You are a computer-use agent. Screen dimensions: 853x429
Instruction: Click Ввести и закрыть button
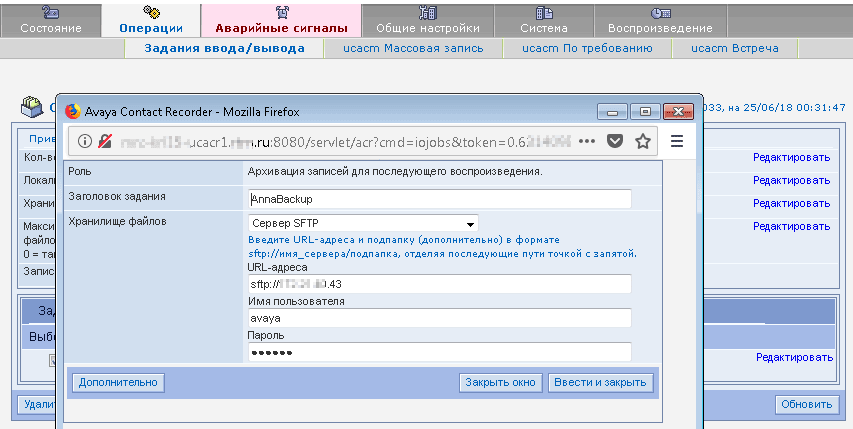600,382
